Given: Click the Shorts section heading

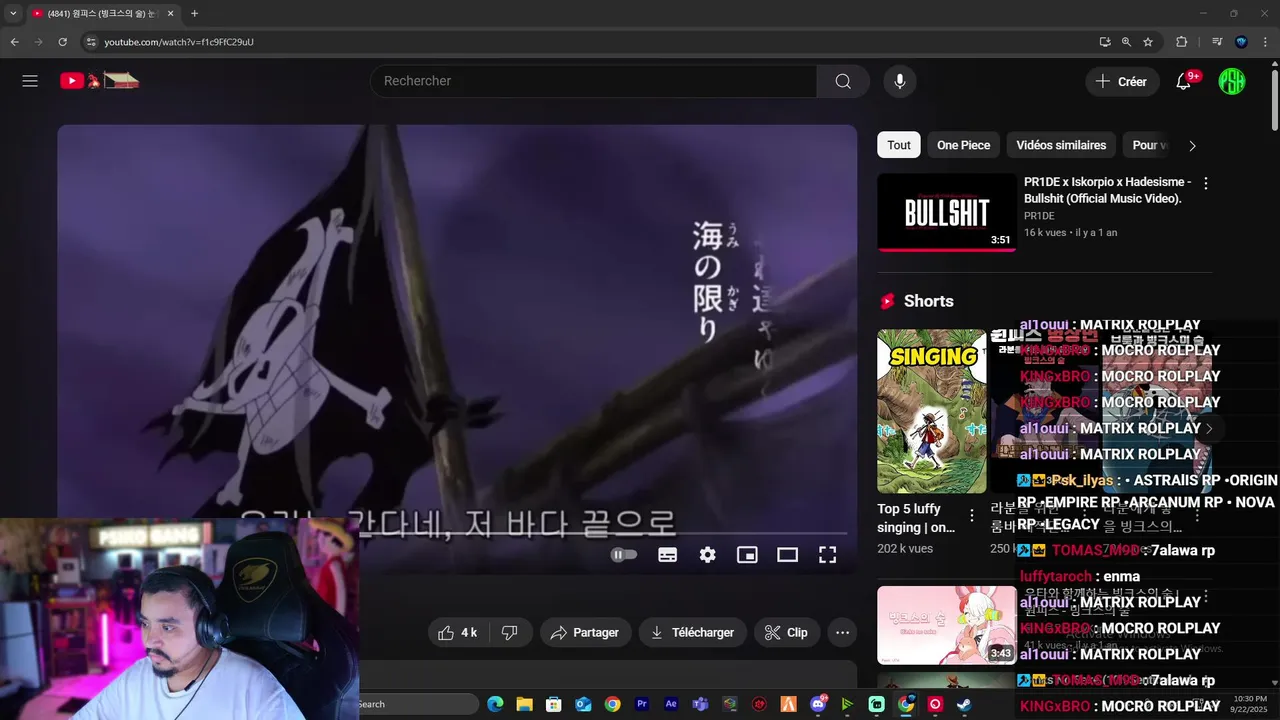Looking at the screenshot, I should click(x=928, y=301).
